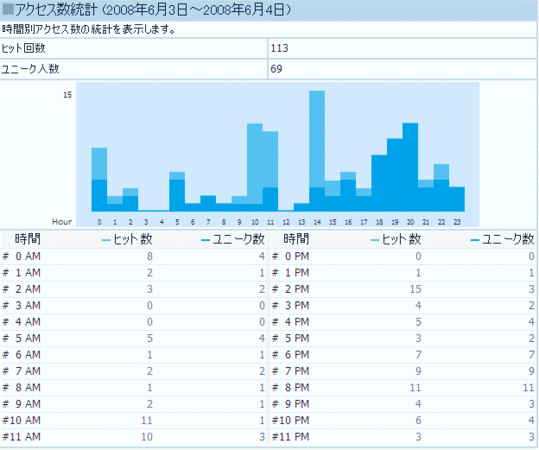The image size is (539, 450).
Task: Select the # 2 PM row
Action: pyautogui.click(x=403, y=289)
